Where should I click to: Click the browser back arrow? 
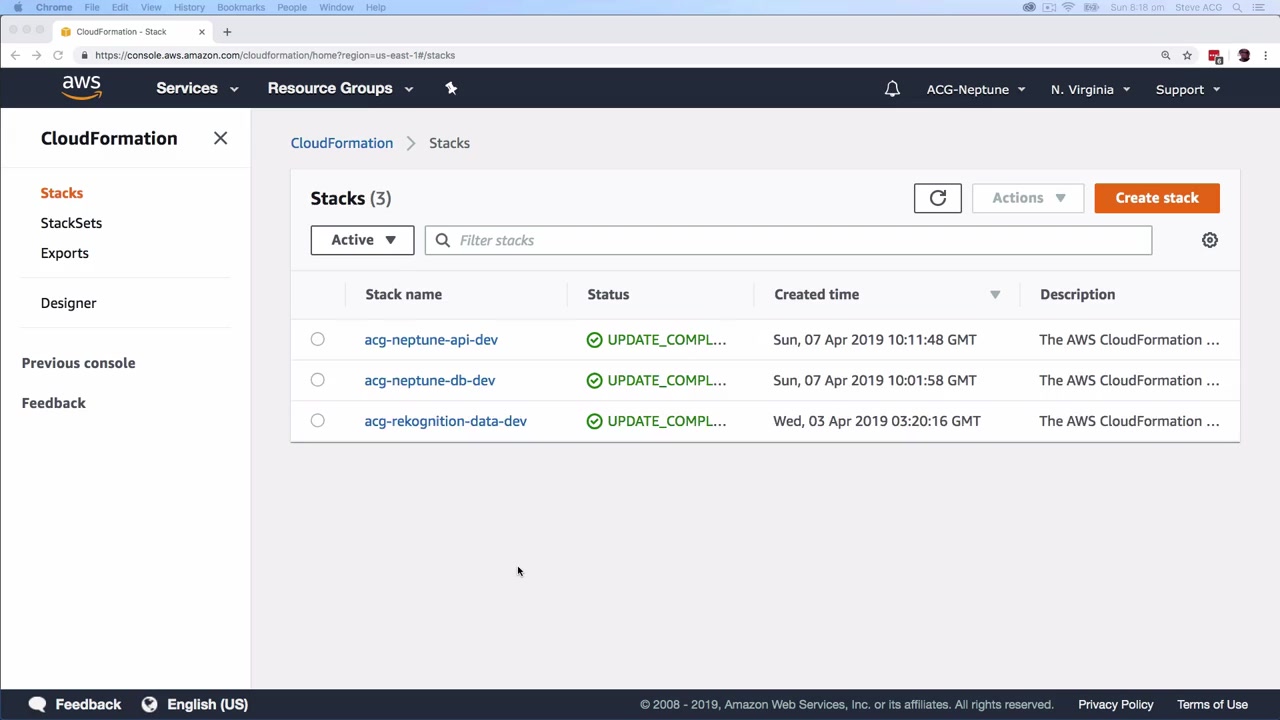(15, 55)
